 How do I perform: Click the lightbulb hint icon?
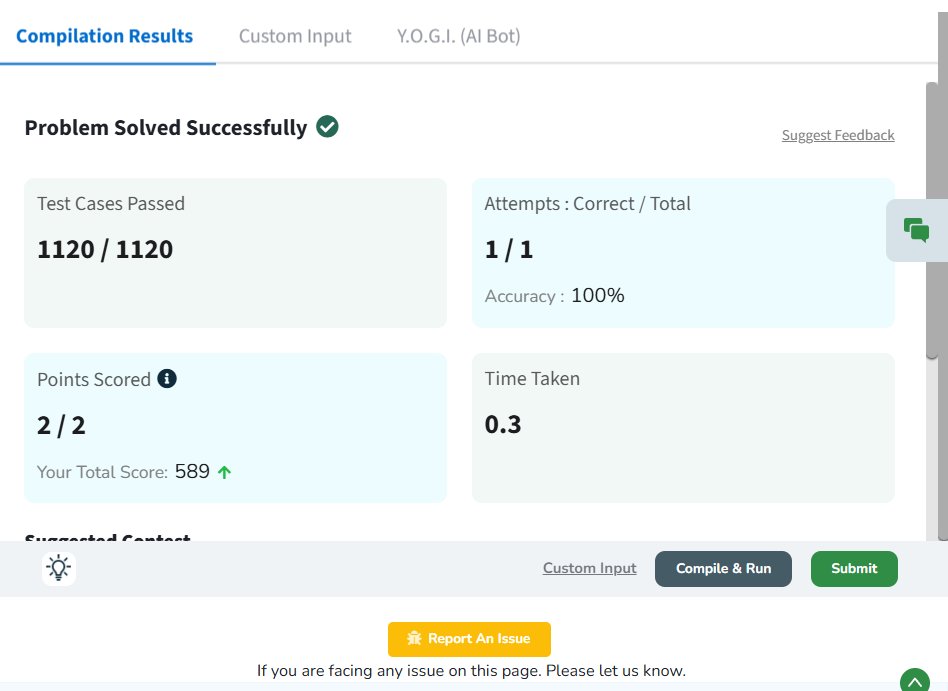tap(59, 568)
